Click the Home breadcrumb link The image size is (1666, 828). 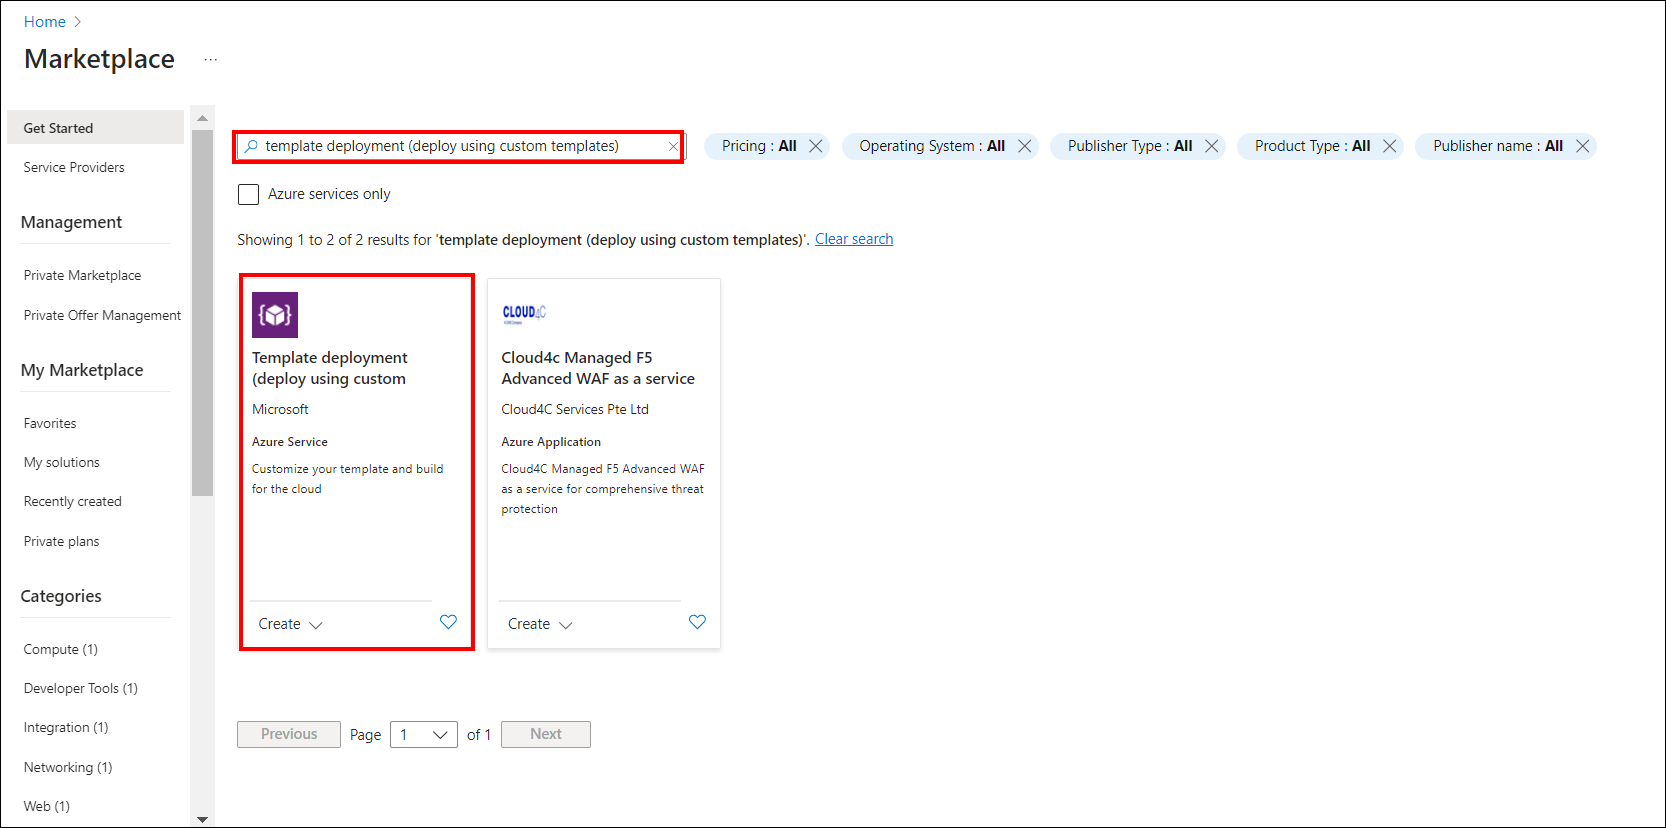pyautogui.click(x=45, y=22)
